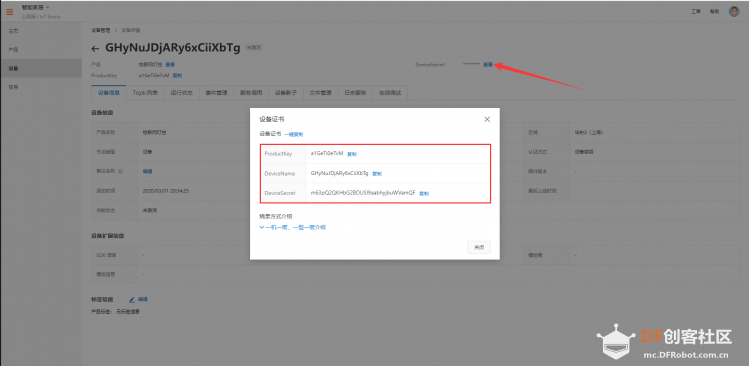This screenshot has width=749, height=366.
Task: Expand the 一机一密、一型一密介绍 section
Action: 292,227
